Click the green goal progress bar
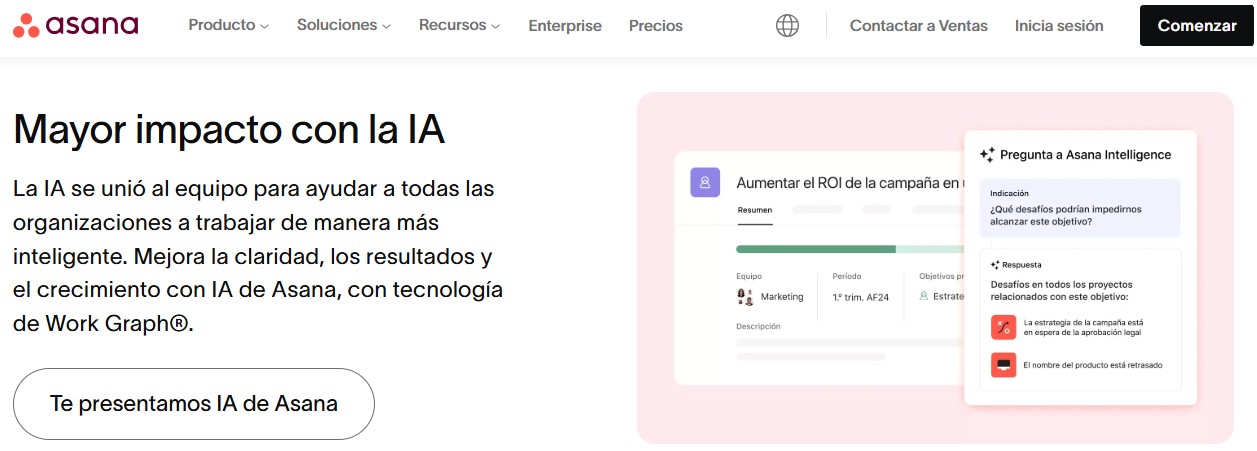 815,249
